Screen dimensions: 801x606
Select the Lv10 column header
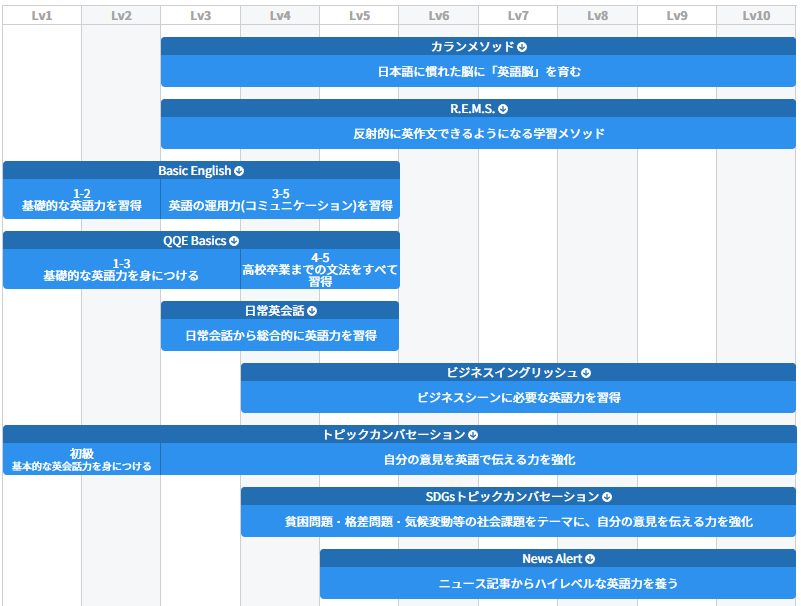coord(756,14)
